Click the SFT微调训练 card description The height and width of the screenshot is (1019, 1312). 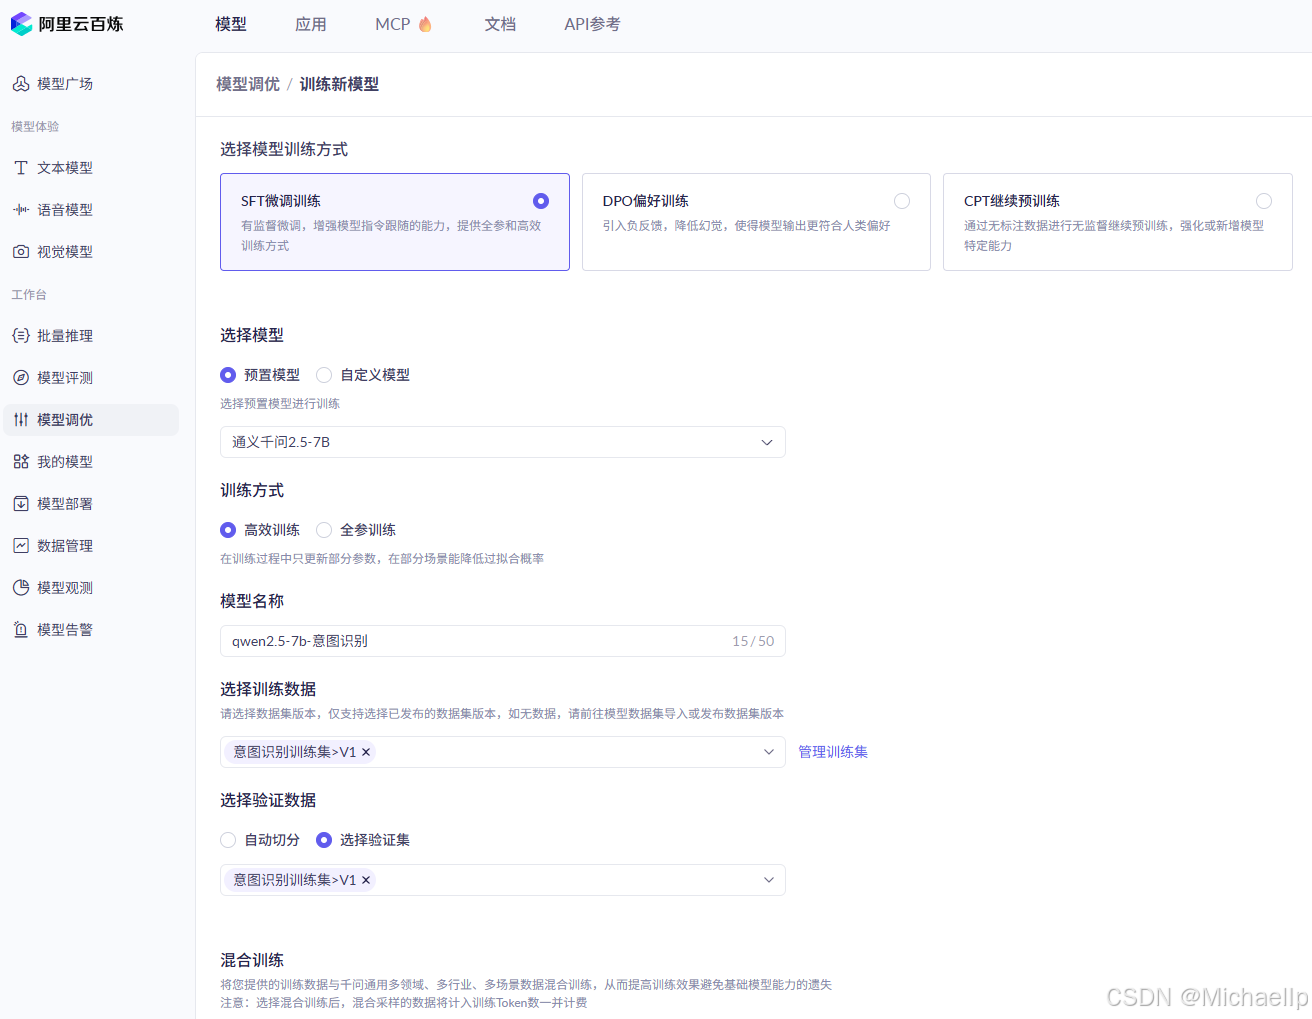click(391, 236)
